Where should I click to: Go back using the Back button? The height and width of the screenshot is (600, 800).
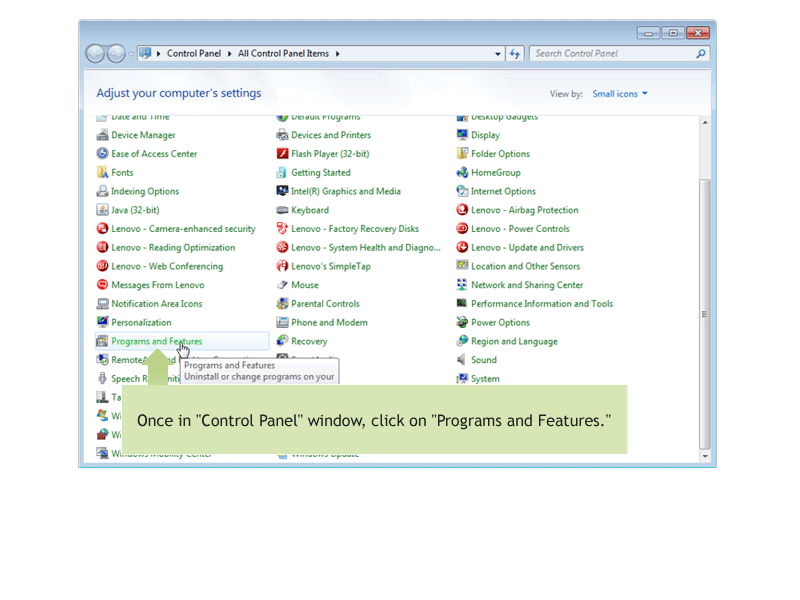[95, 54]
